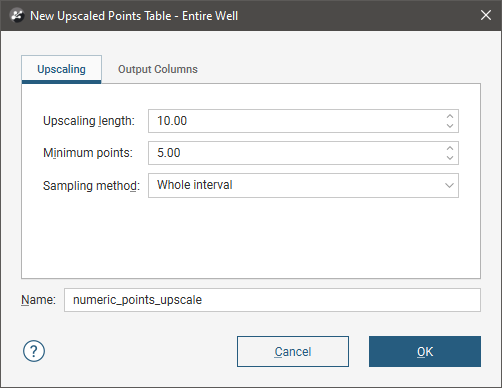The width and height of the screenshot is (502, 388).
Task: Increase Minimum points with up arrow
Action: click(x=450, y=148)
